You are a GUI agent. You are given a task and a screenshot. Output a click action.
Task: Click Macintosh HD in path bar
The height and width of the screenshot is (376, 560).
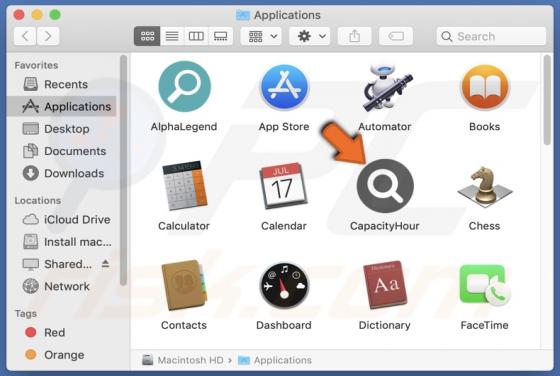(x=183, y=360)
